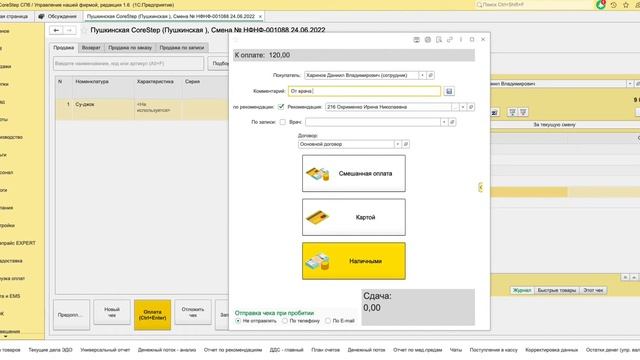Open favorites star icon in top bar
The height and width of the screenshot is (360, 640).
click(626, 5)
